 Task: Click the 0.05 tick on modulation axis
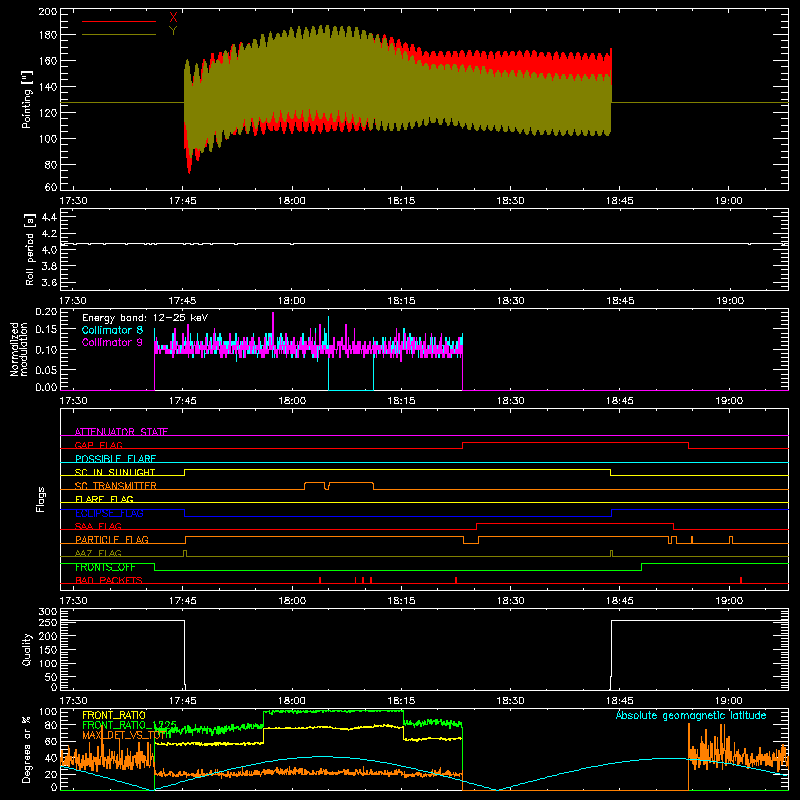tap(46, 369)
